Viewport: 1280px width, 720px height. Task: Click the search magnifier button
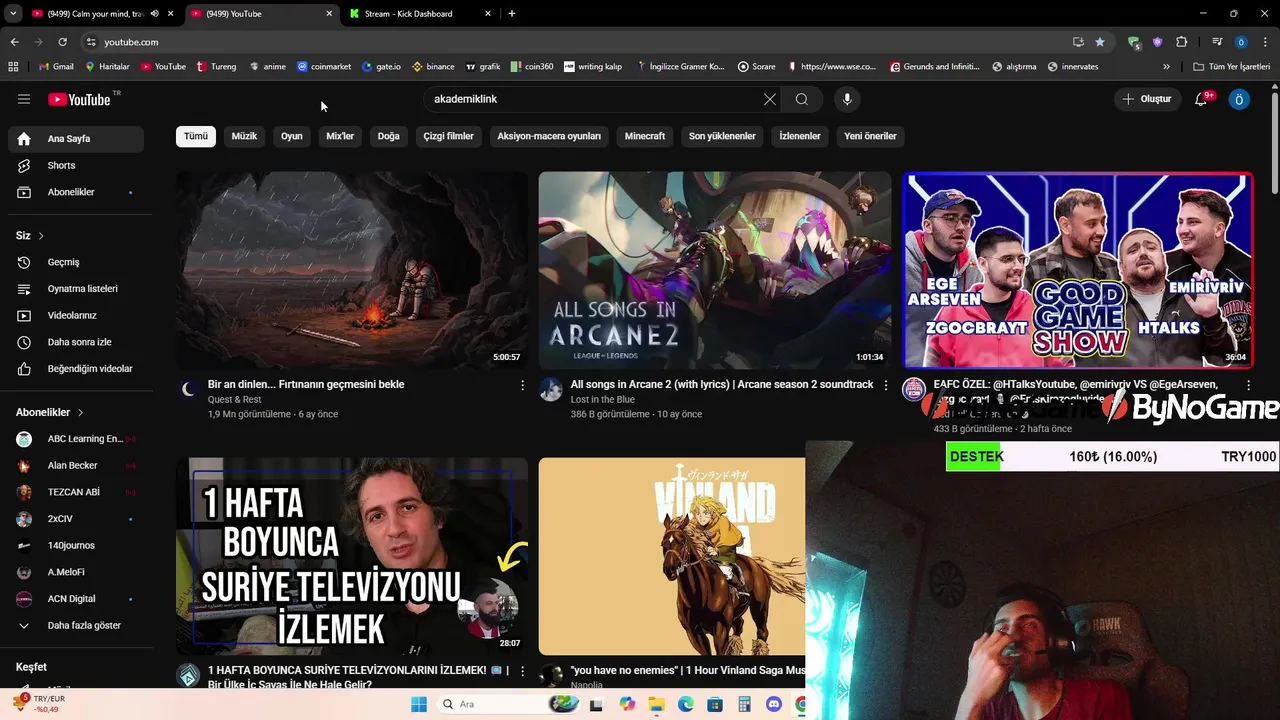click(802, 99)
